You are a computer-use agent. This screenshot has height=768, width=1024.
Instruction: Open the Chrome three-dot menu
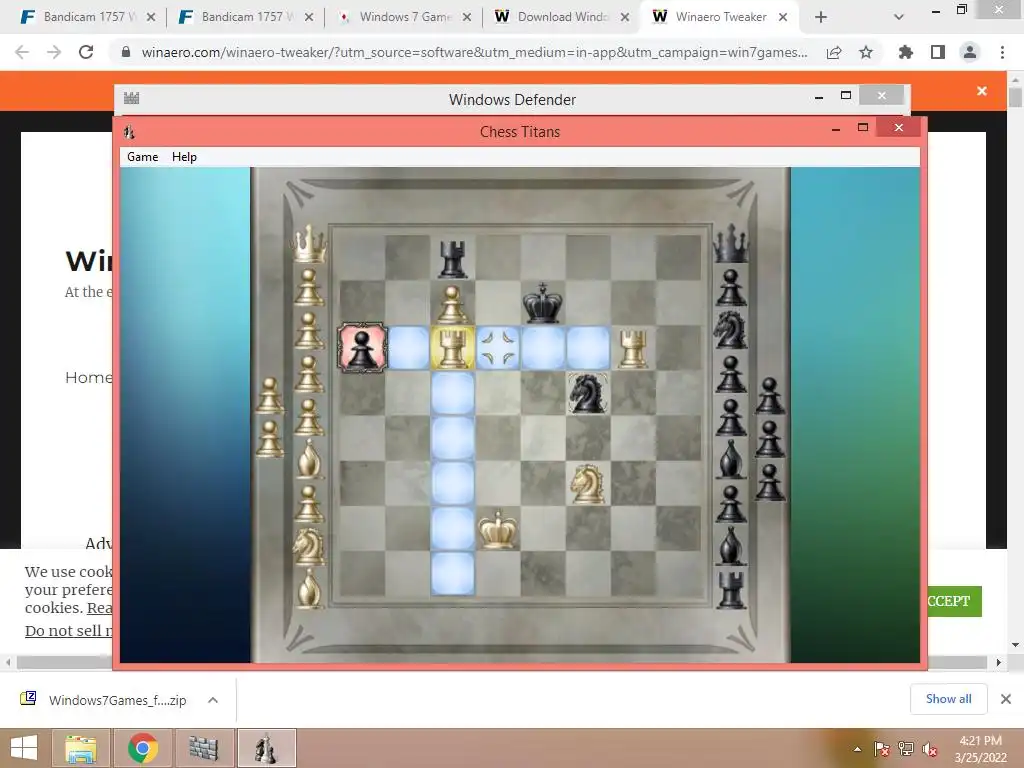click(1002, 52)
